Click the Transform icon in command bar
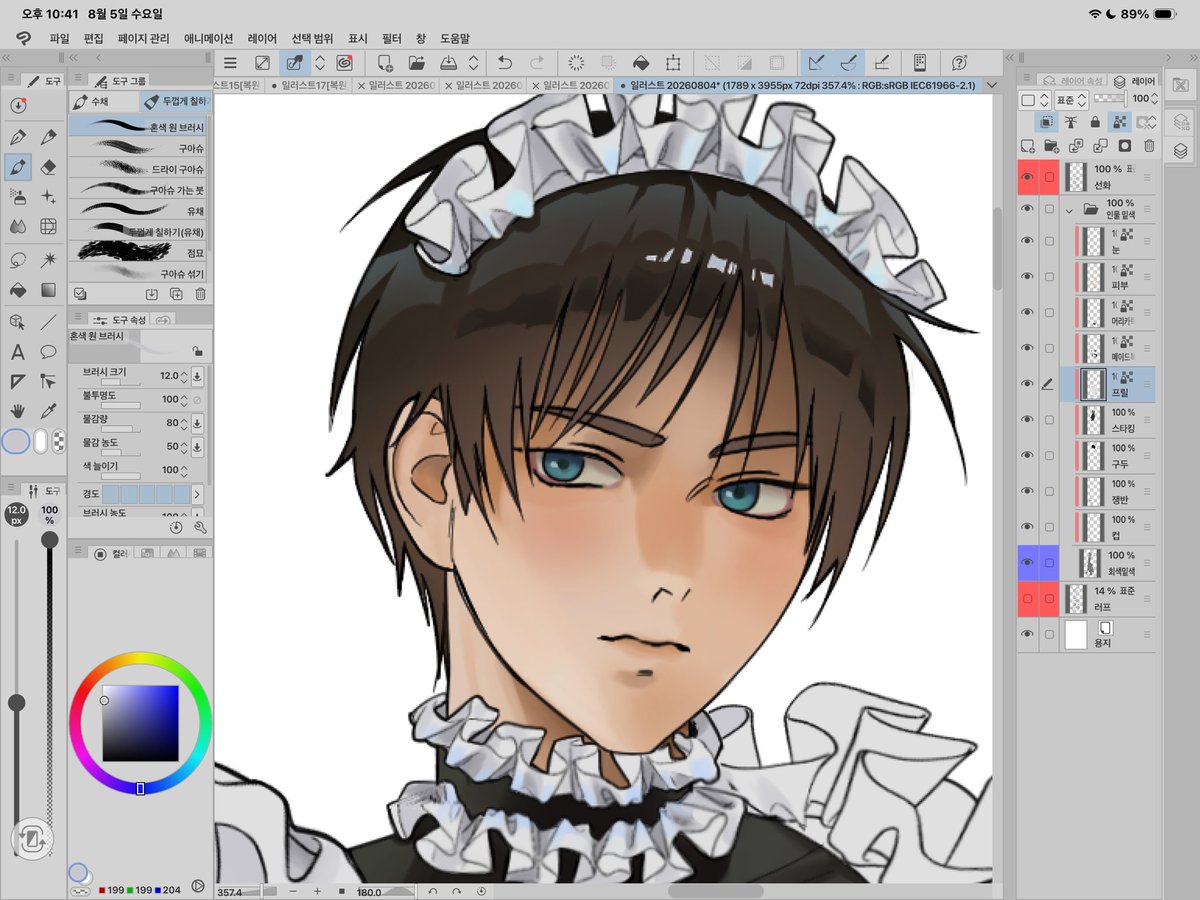1200x900 pixels. (673, 62)
